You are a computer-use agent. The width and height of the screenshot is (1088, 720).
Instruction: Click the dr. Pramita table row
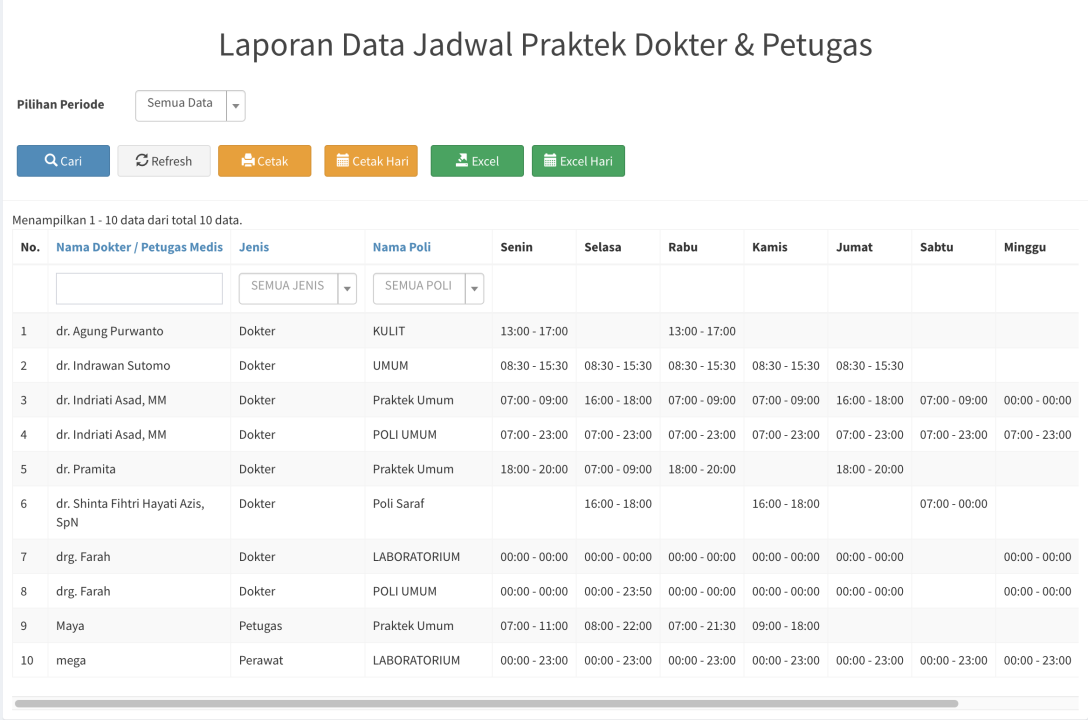click(x=86, y=469)
